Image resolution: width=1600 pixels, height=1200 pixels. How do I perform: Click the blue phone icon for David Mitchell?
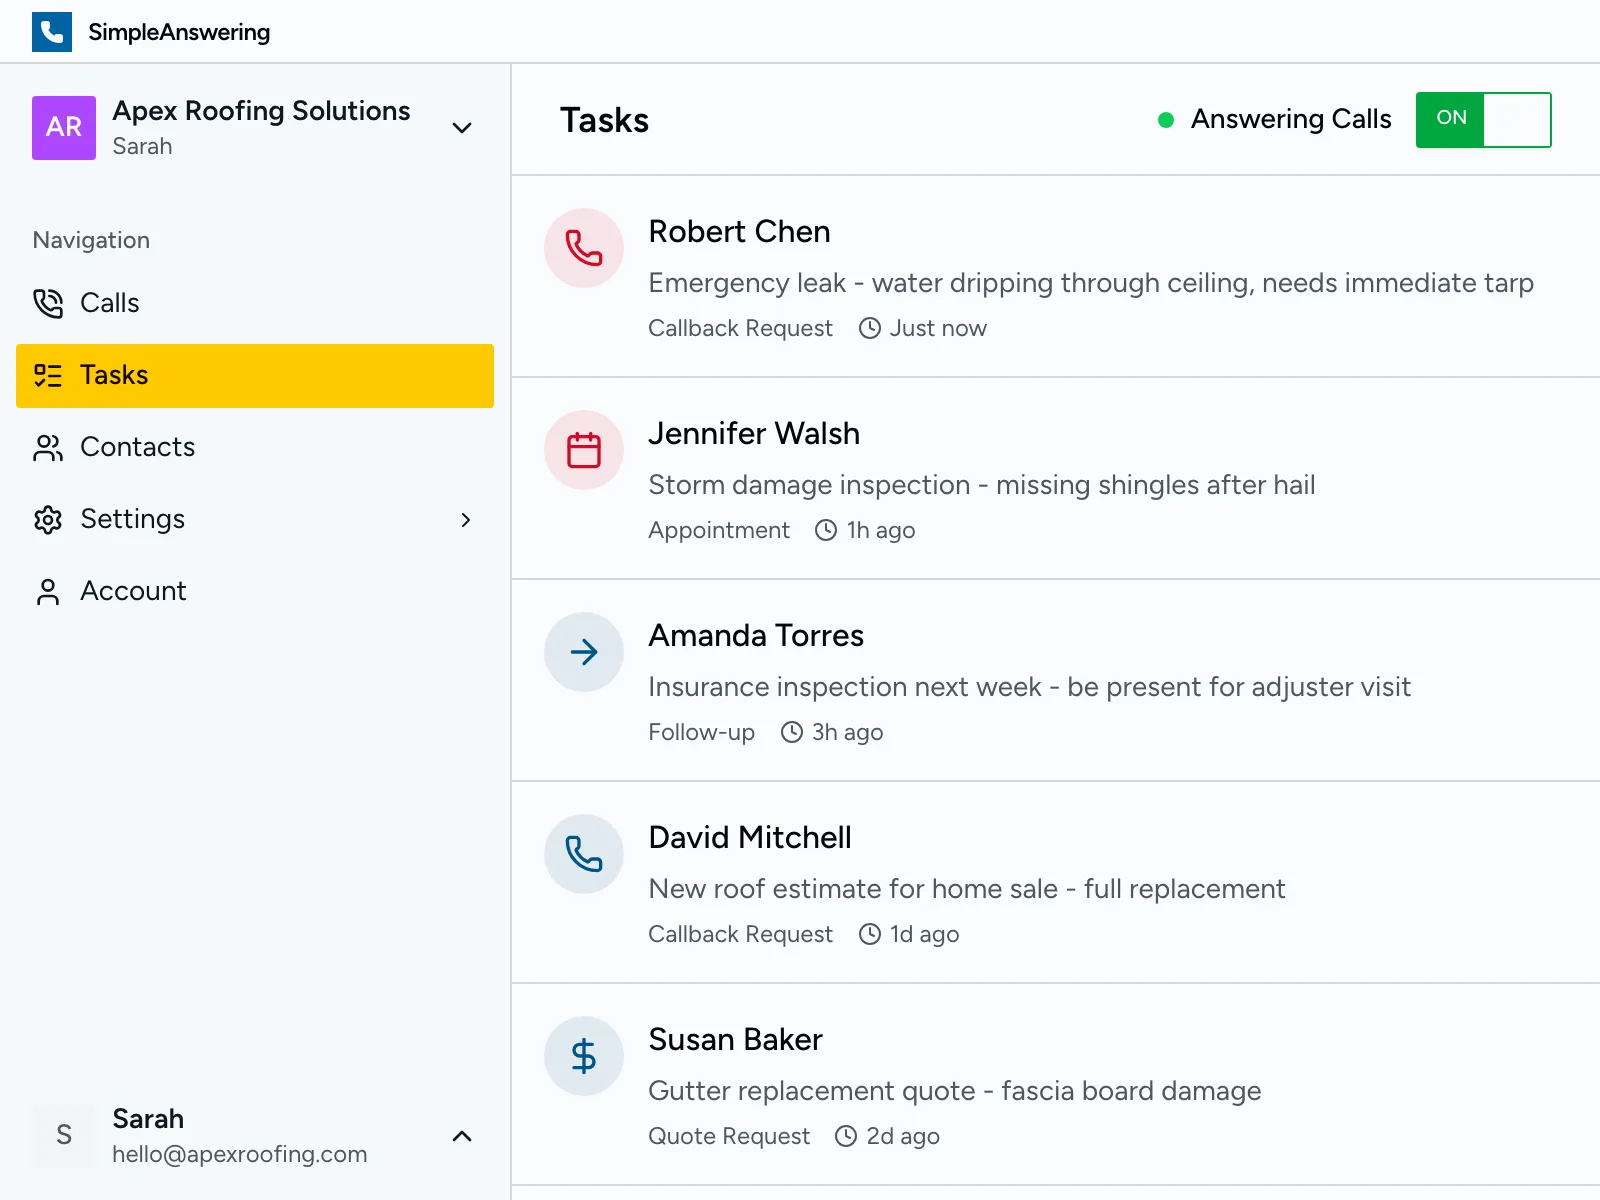[x=584, y=854]
